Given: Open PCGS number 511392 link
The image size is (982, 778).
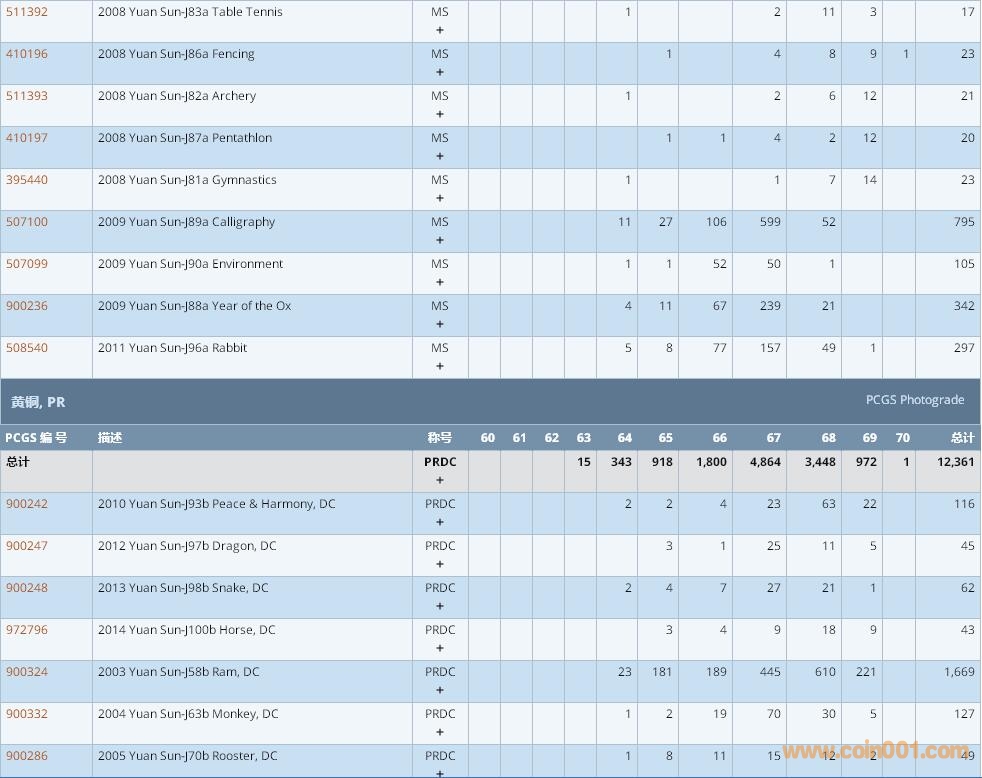Looking at the screenshot, I should click(x=26, y=12).
